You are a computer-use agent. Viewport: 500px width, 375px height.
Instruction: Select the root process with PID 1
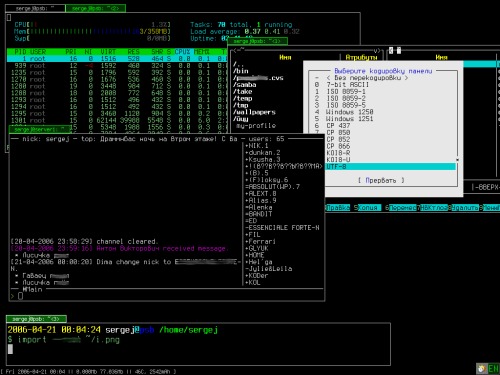tap(117, 59)
